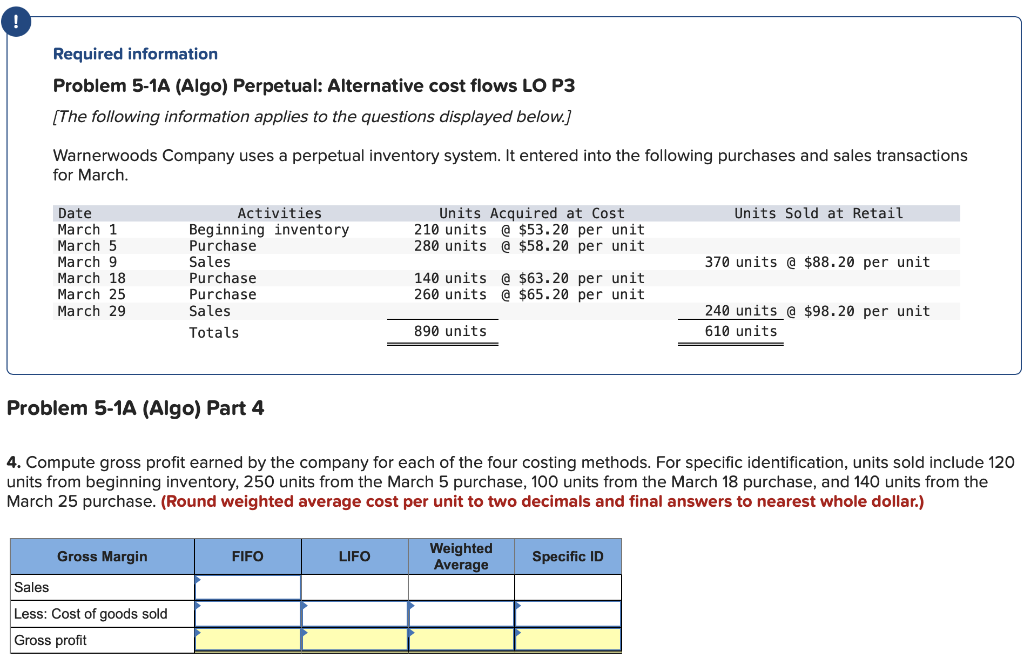
Task: Click the flag marker in LIFO Gross profit cell
Action: [x=305, y=633]
